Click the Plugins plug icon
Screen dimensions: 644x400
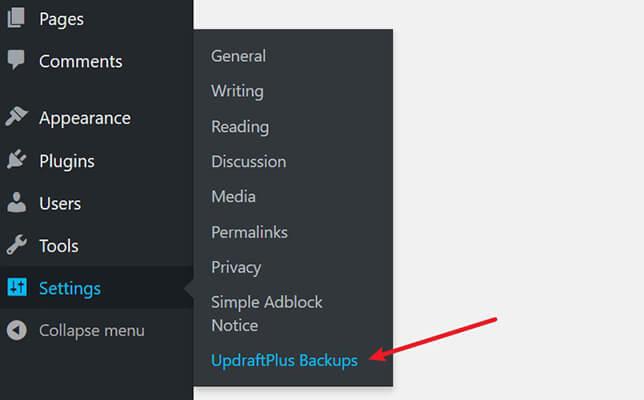coord(16,159)
